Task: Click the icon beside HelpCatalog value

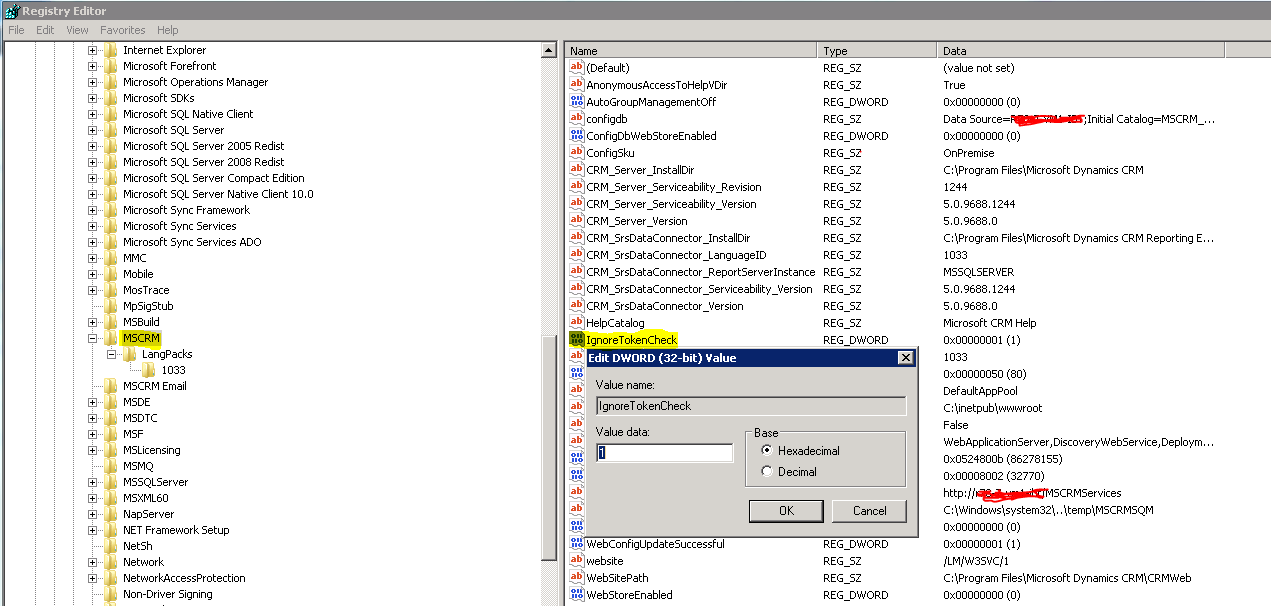Action: click(x=576, y=323)
